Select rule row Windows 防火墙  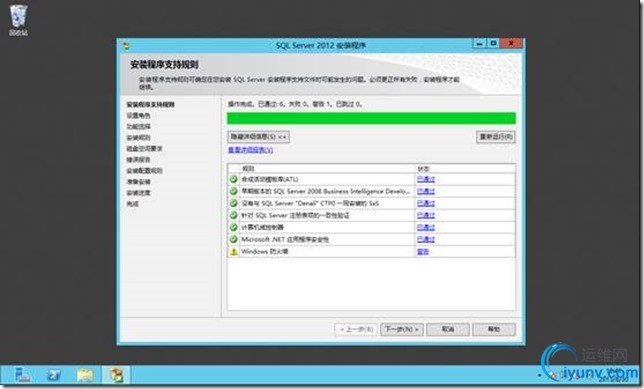(x=371, y=251)
